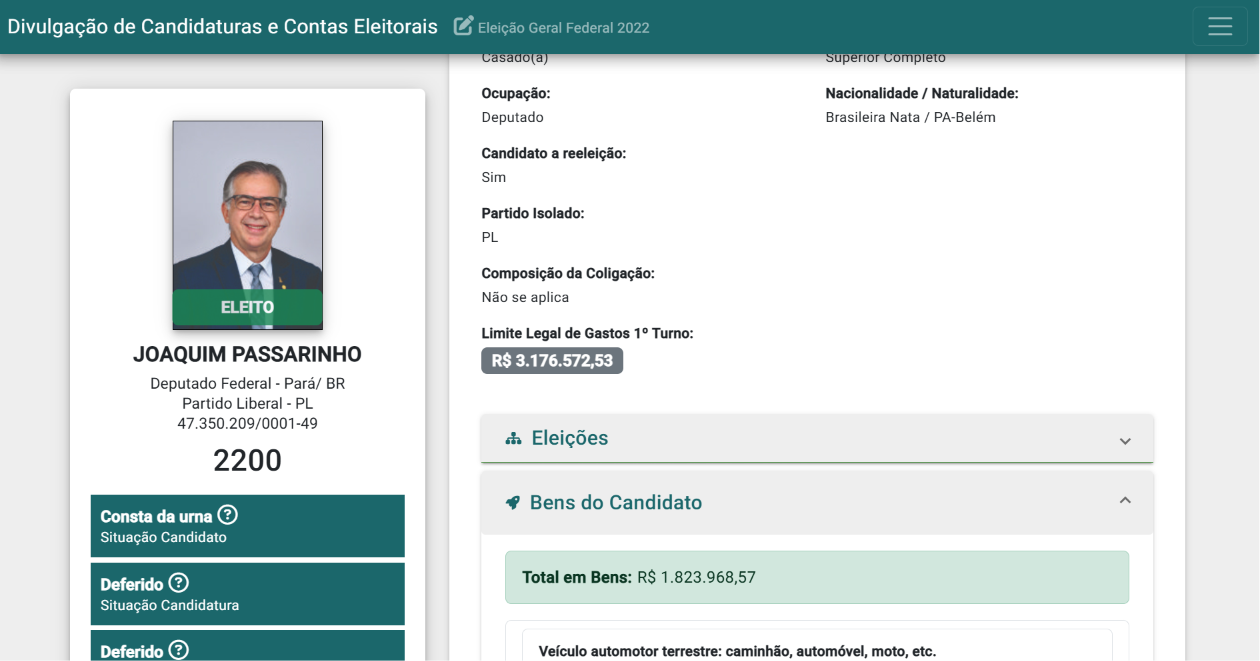The image size is (1260, 661).
Task: Collapse the Bens do Candidato section chevron
Action: pos(1125,500)
